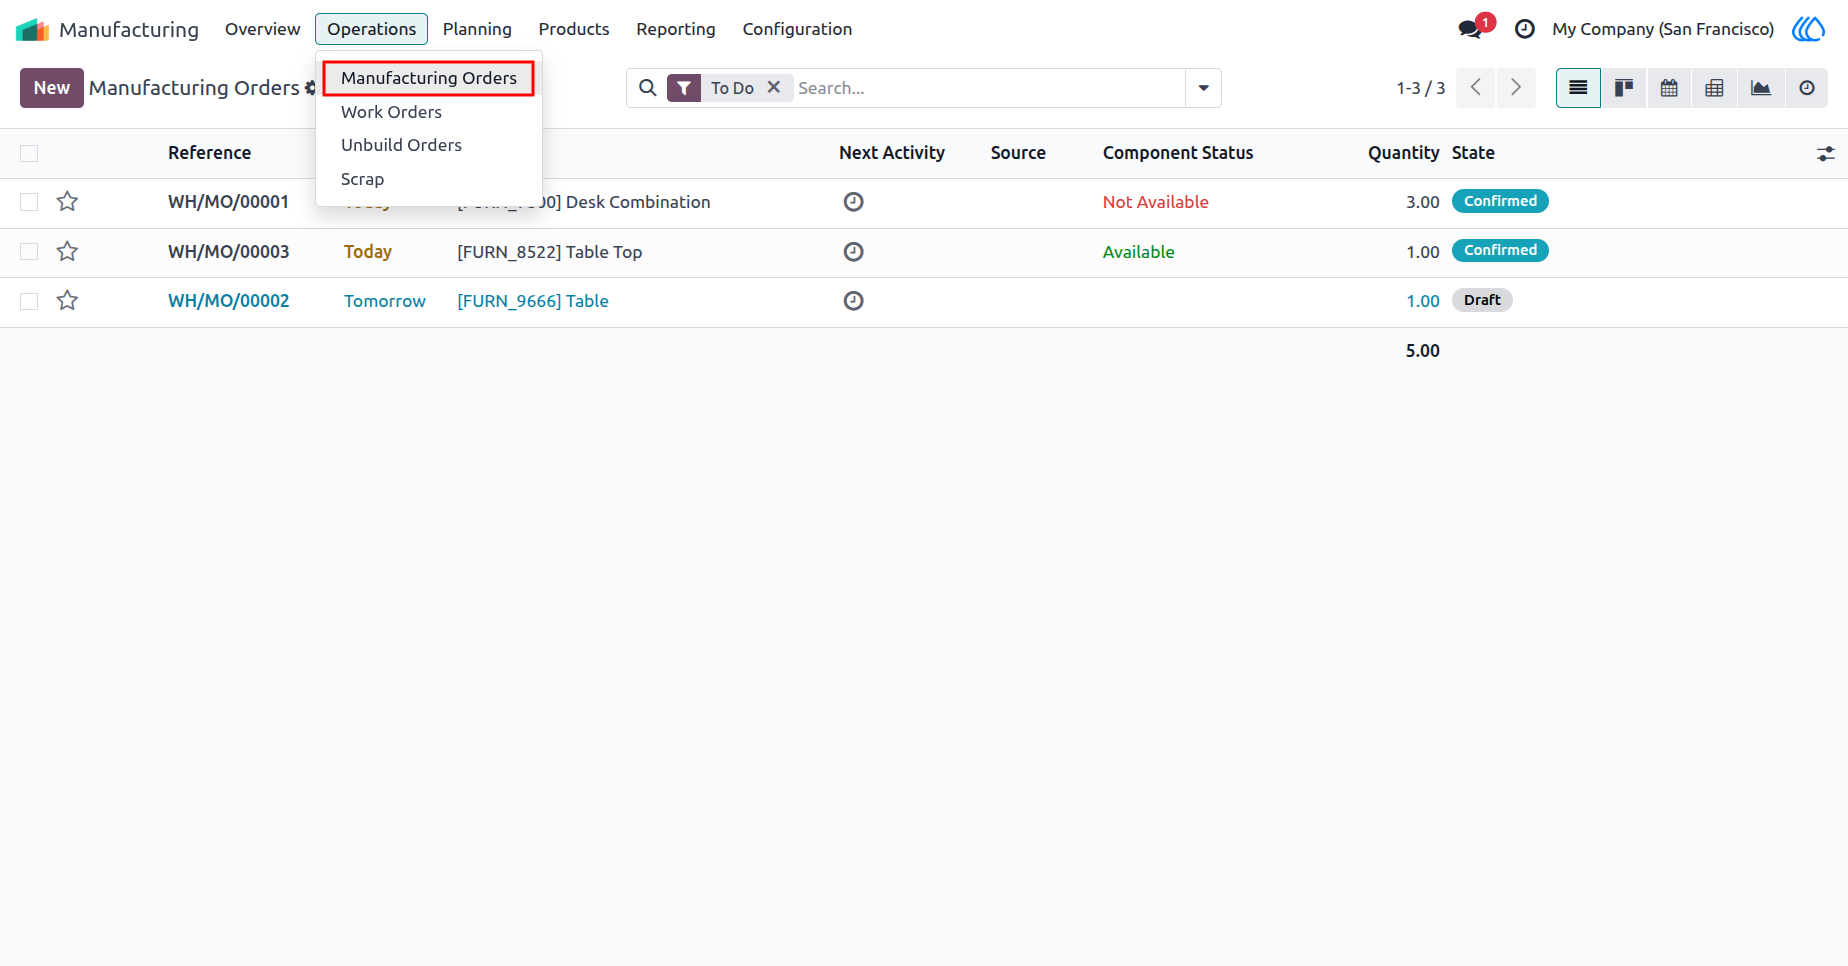Tick the checkbox for WH/MO/00001
1848x966 pixels.
(29, 202)
